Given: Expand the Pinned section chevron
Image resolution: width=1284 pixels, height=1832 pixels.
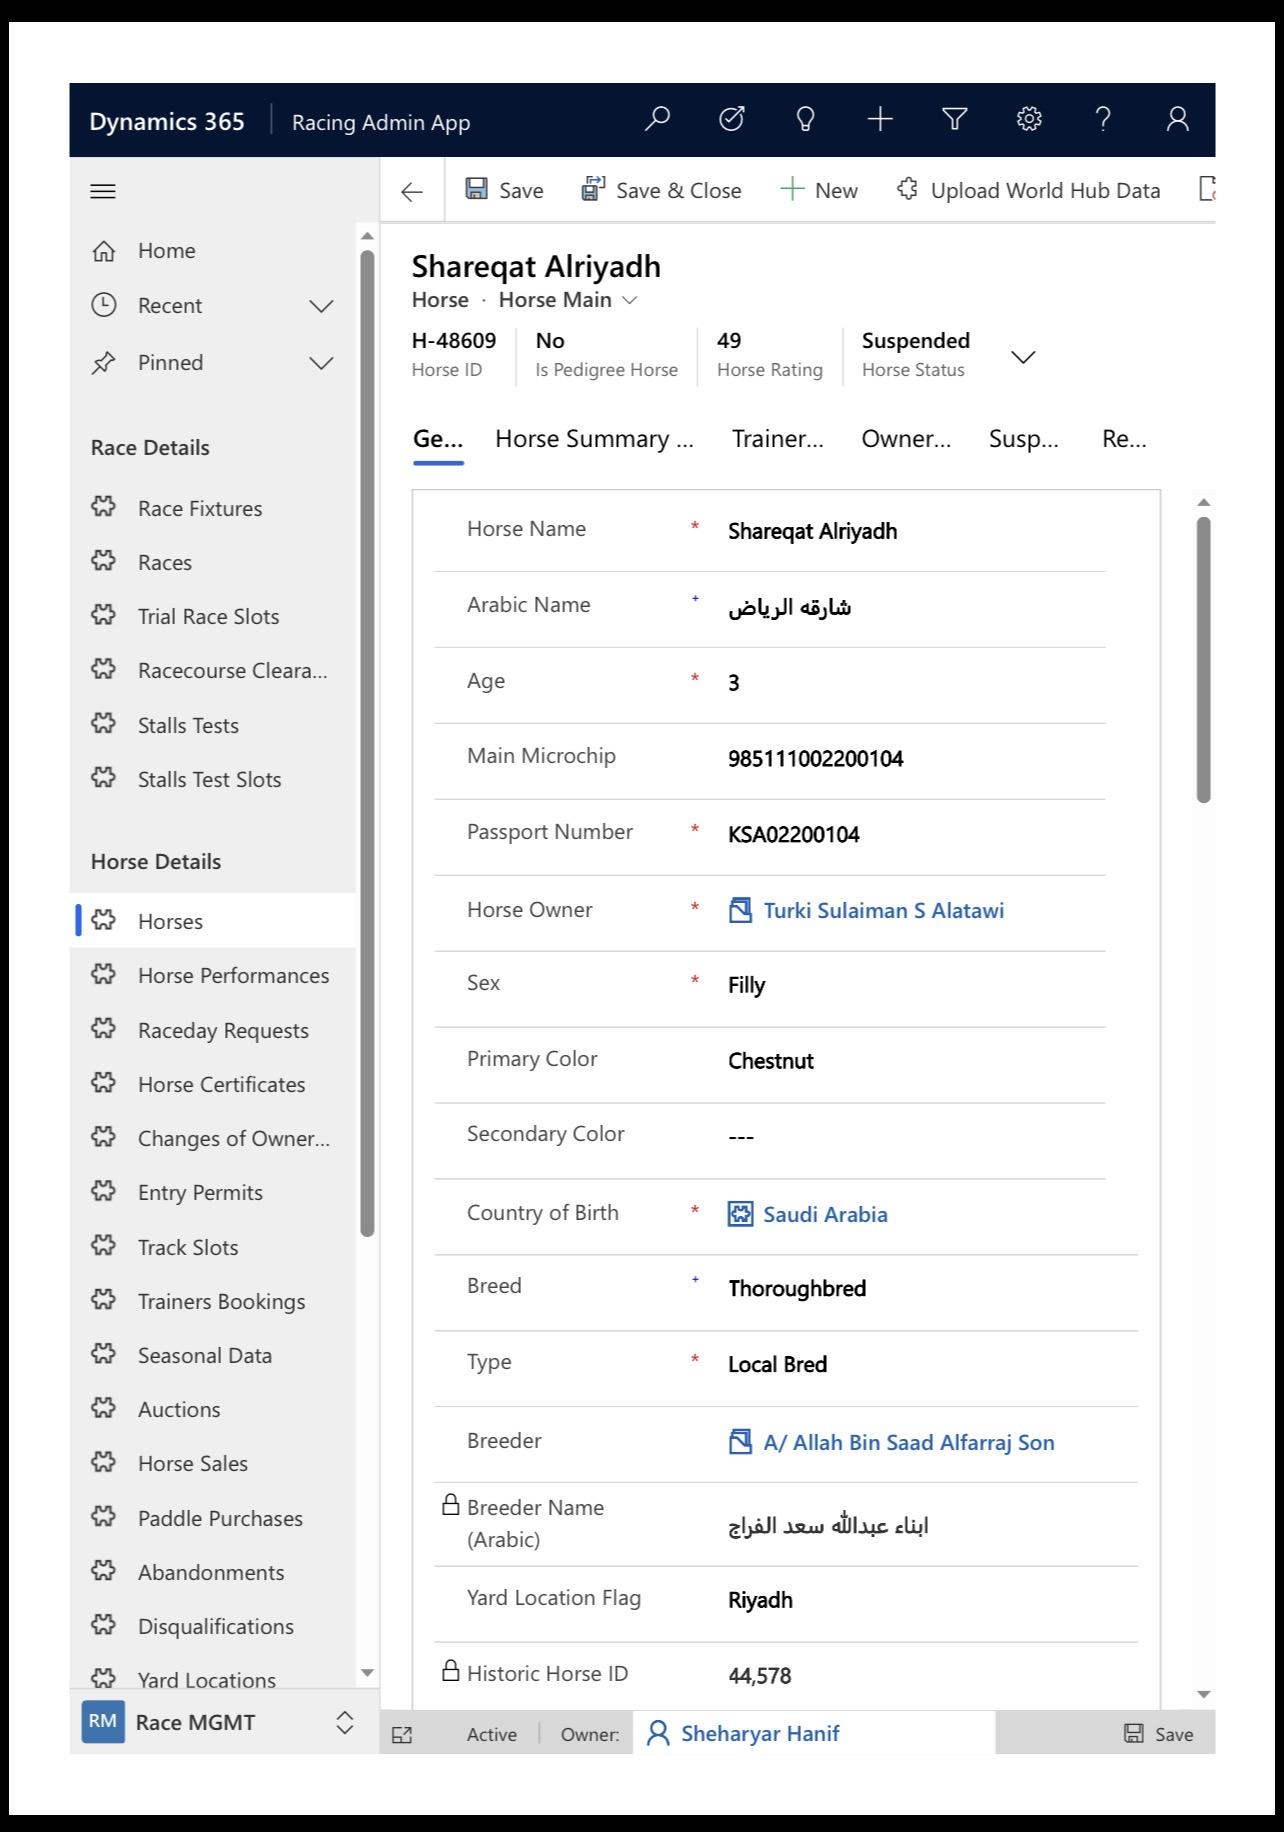Looking at the screenshot, I should pos(321,363).
